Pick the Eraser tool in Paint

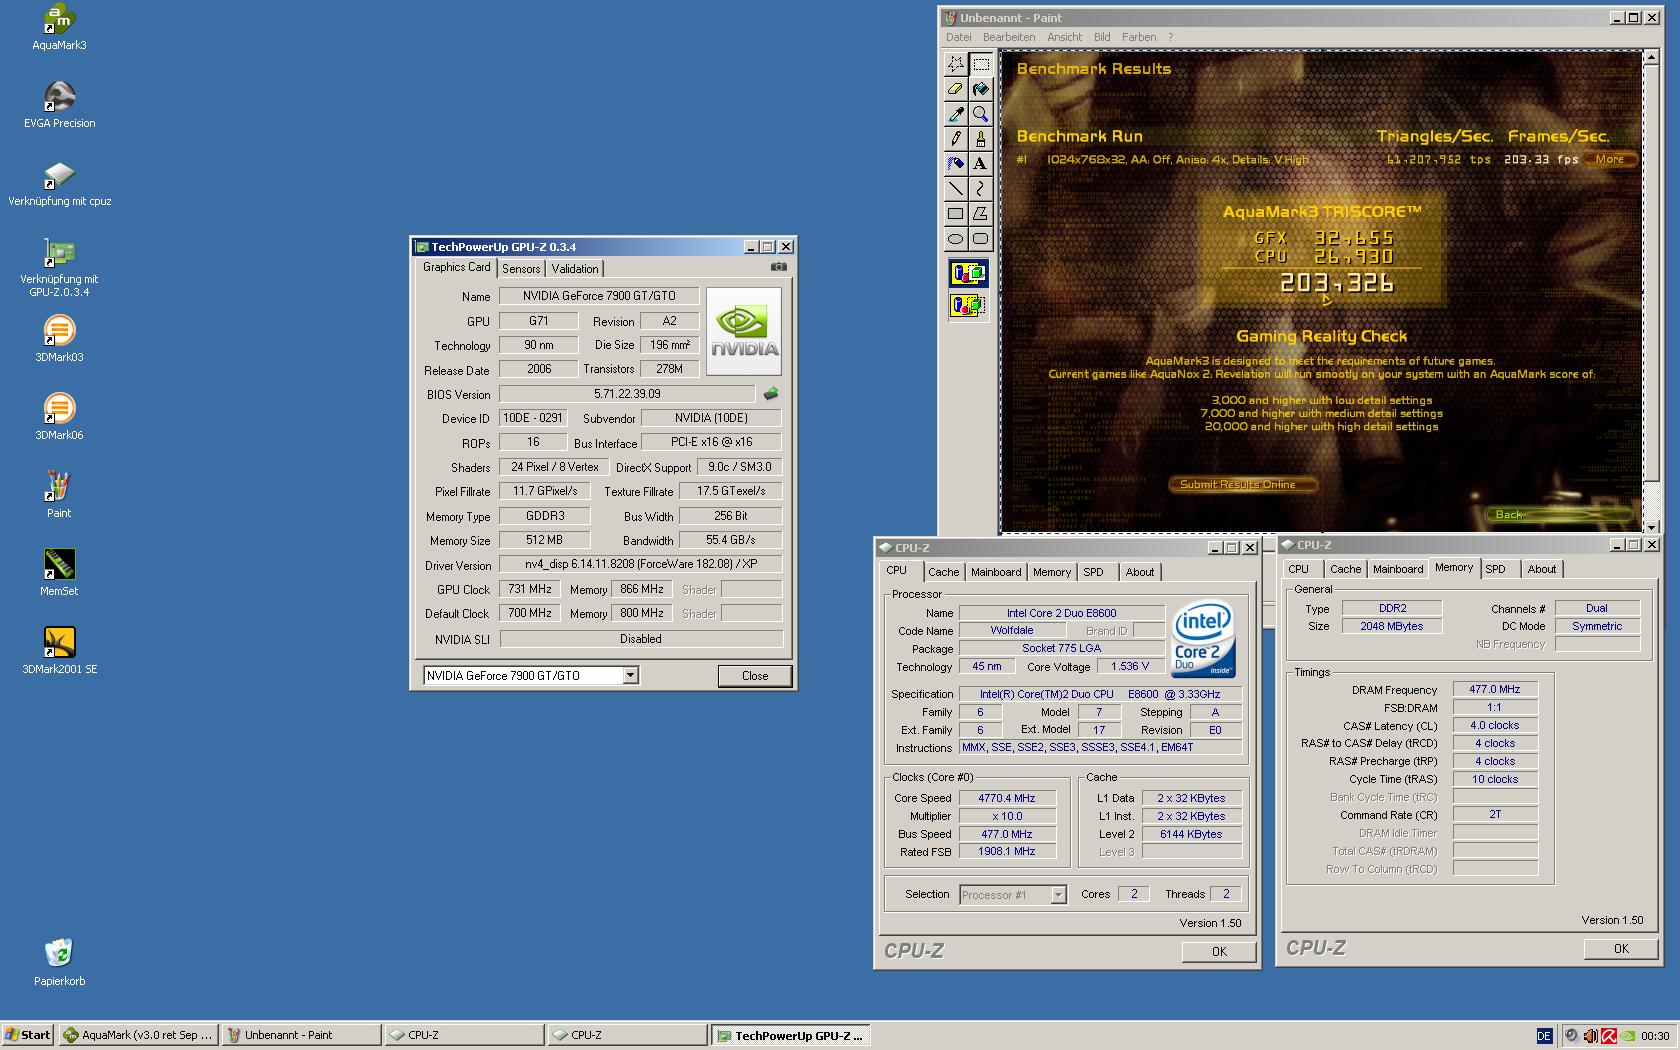point(956,89)
